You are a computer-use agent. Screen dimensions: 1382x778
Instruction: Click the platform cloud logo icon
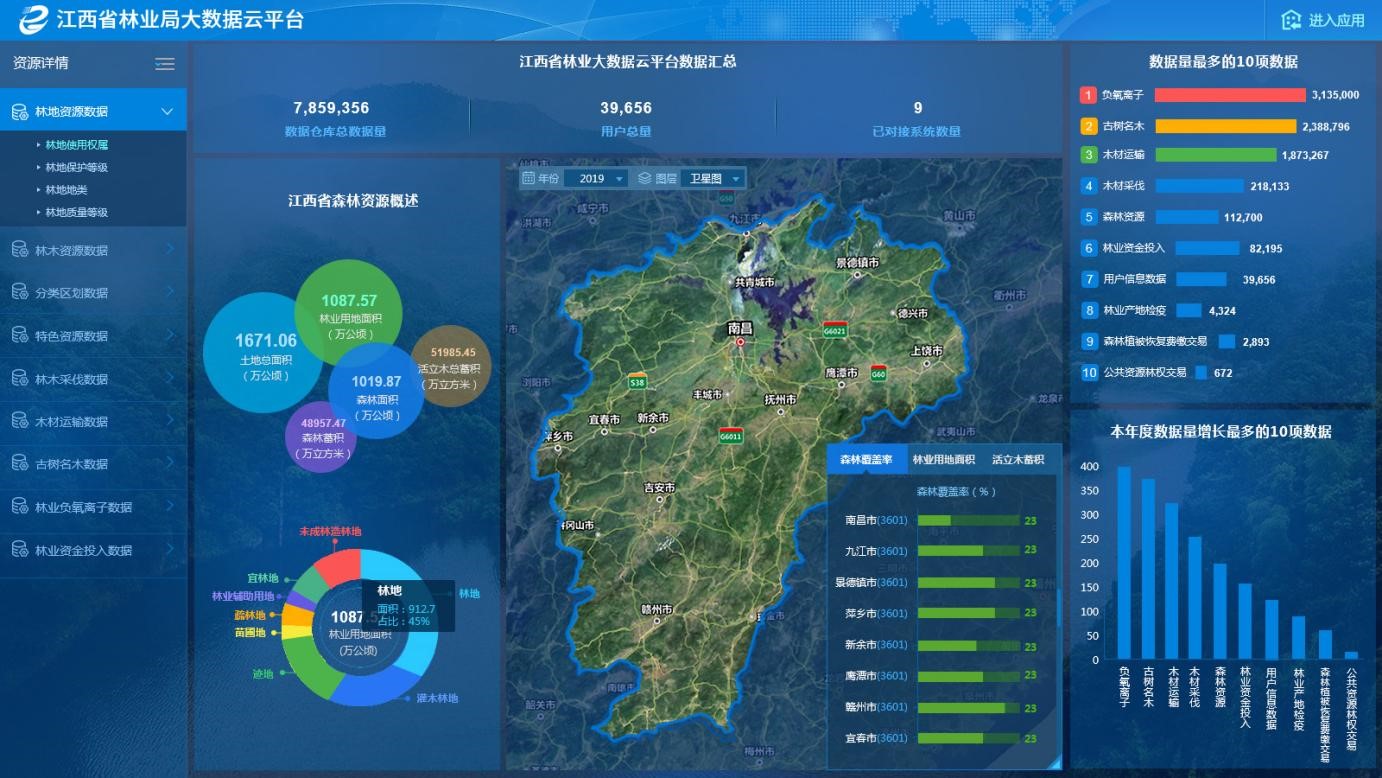(x=33, y=19)
